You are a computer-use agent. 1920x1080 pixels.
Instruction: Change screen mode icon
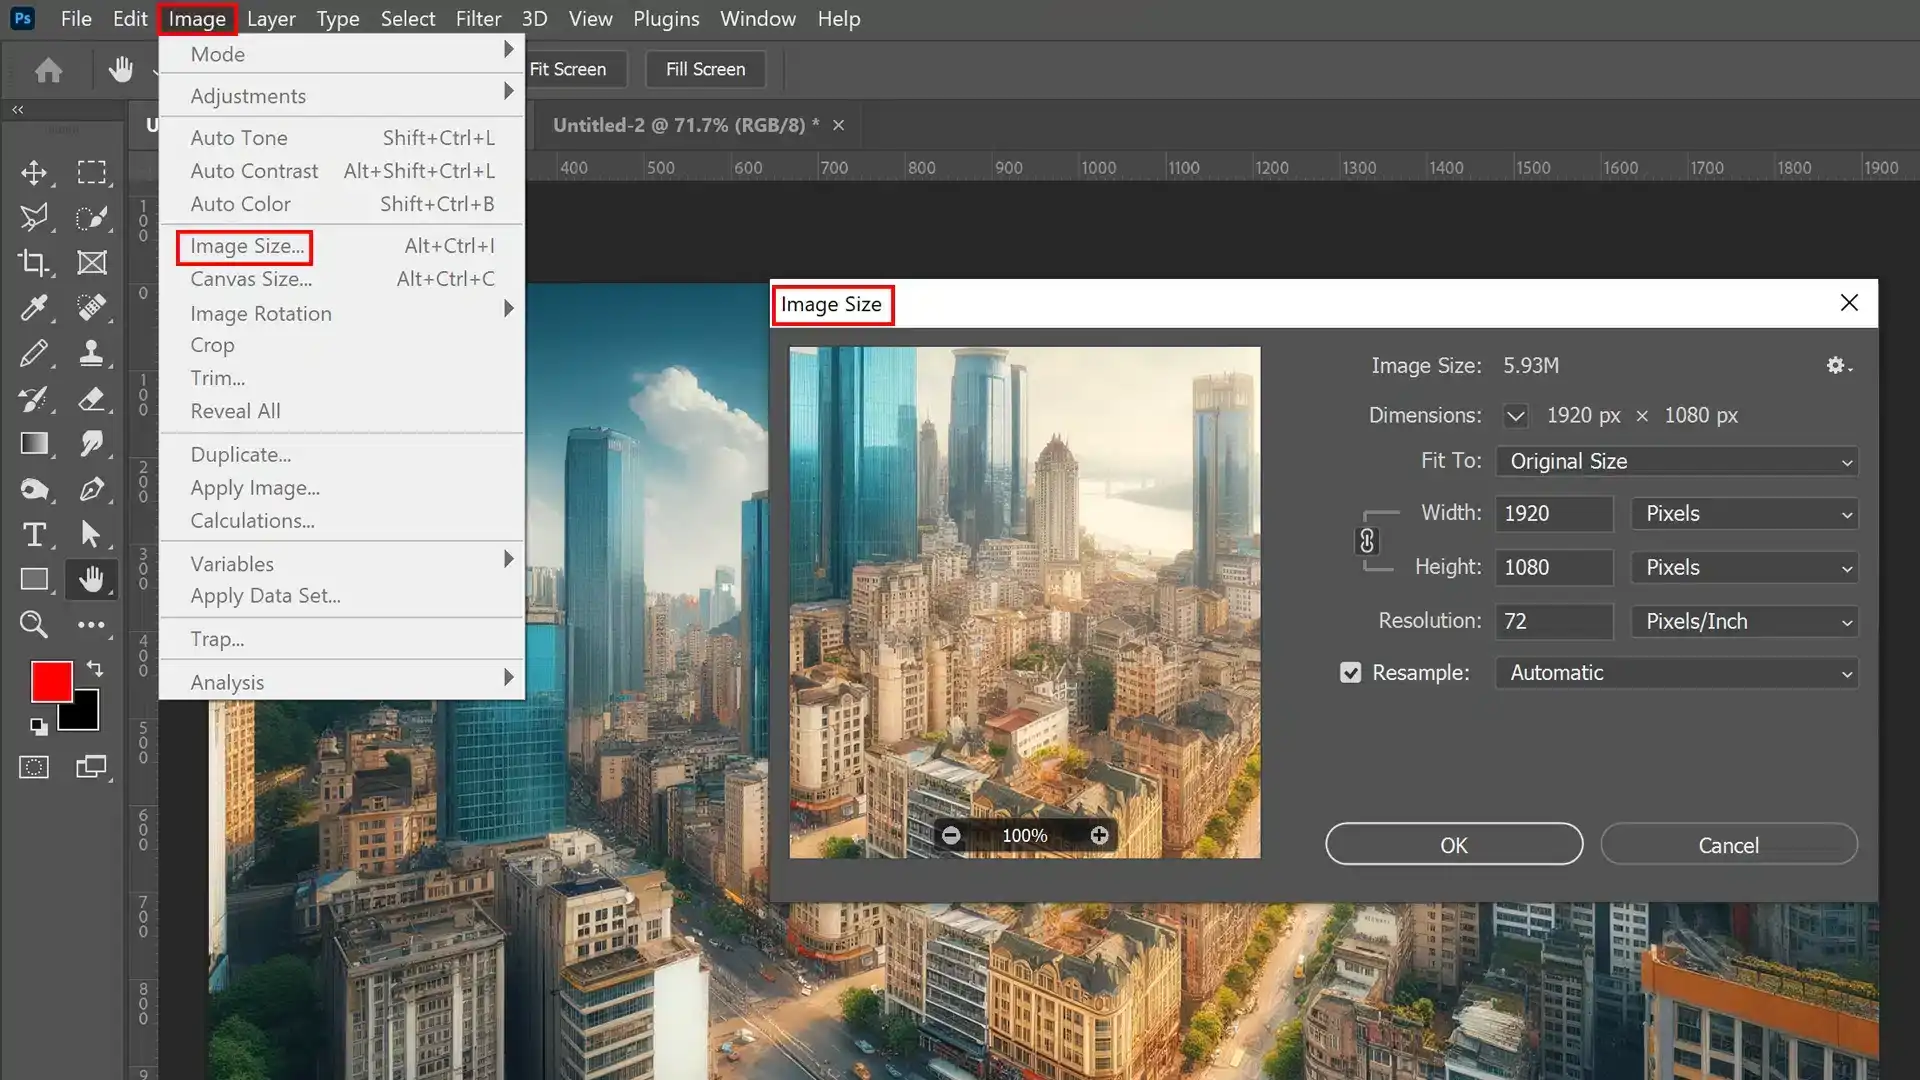coord(91,768)
